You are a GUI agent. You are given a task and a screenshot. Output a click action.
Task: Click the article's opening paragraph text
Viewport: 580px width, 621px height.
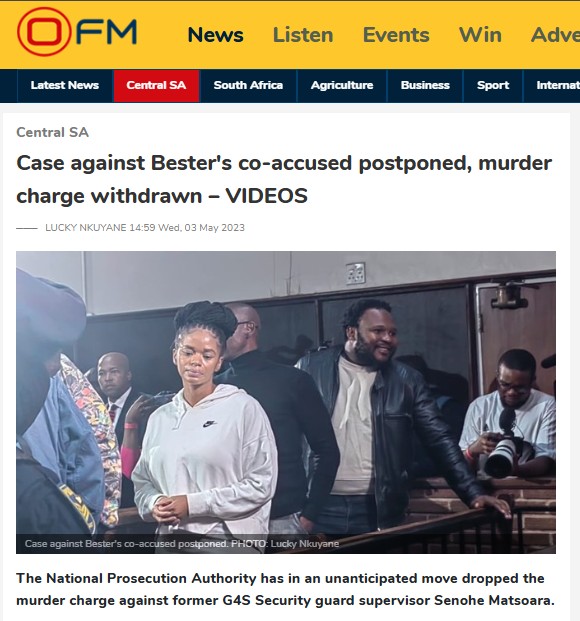pyautogui.click(x=285, y=589)
